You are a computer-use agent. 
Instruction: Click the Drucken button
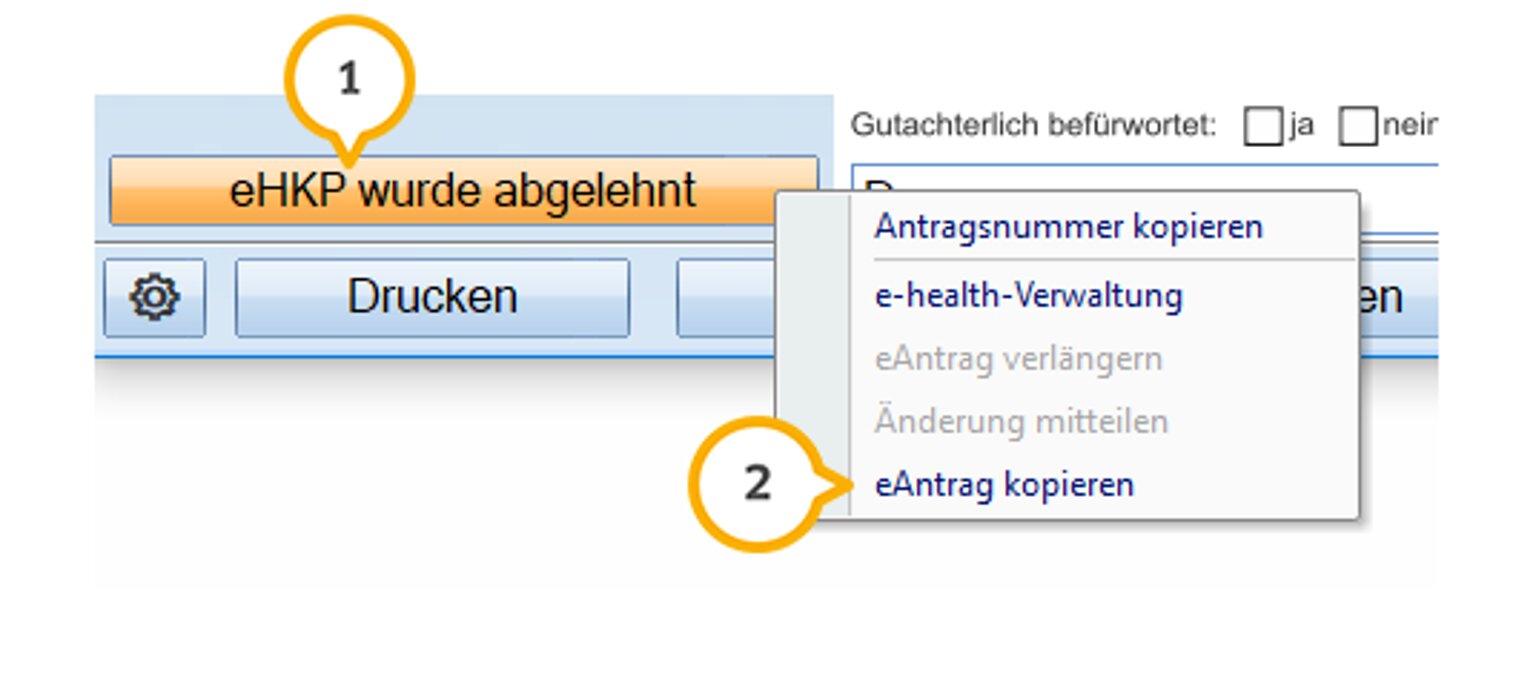click(x=432, y=298)
